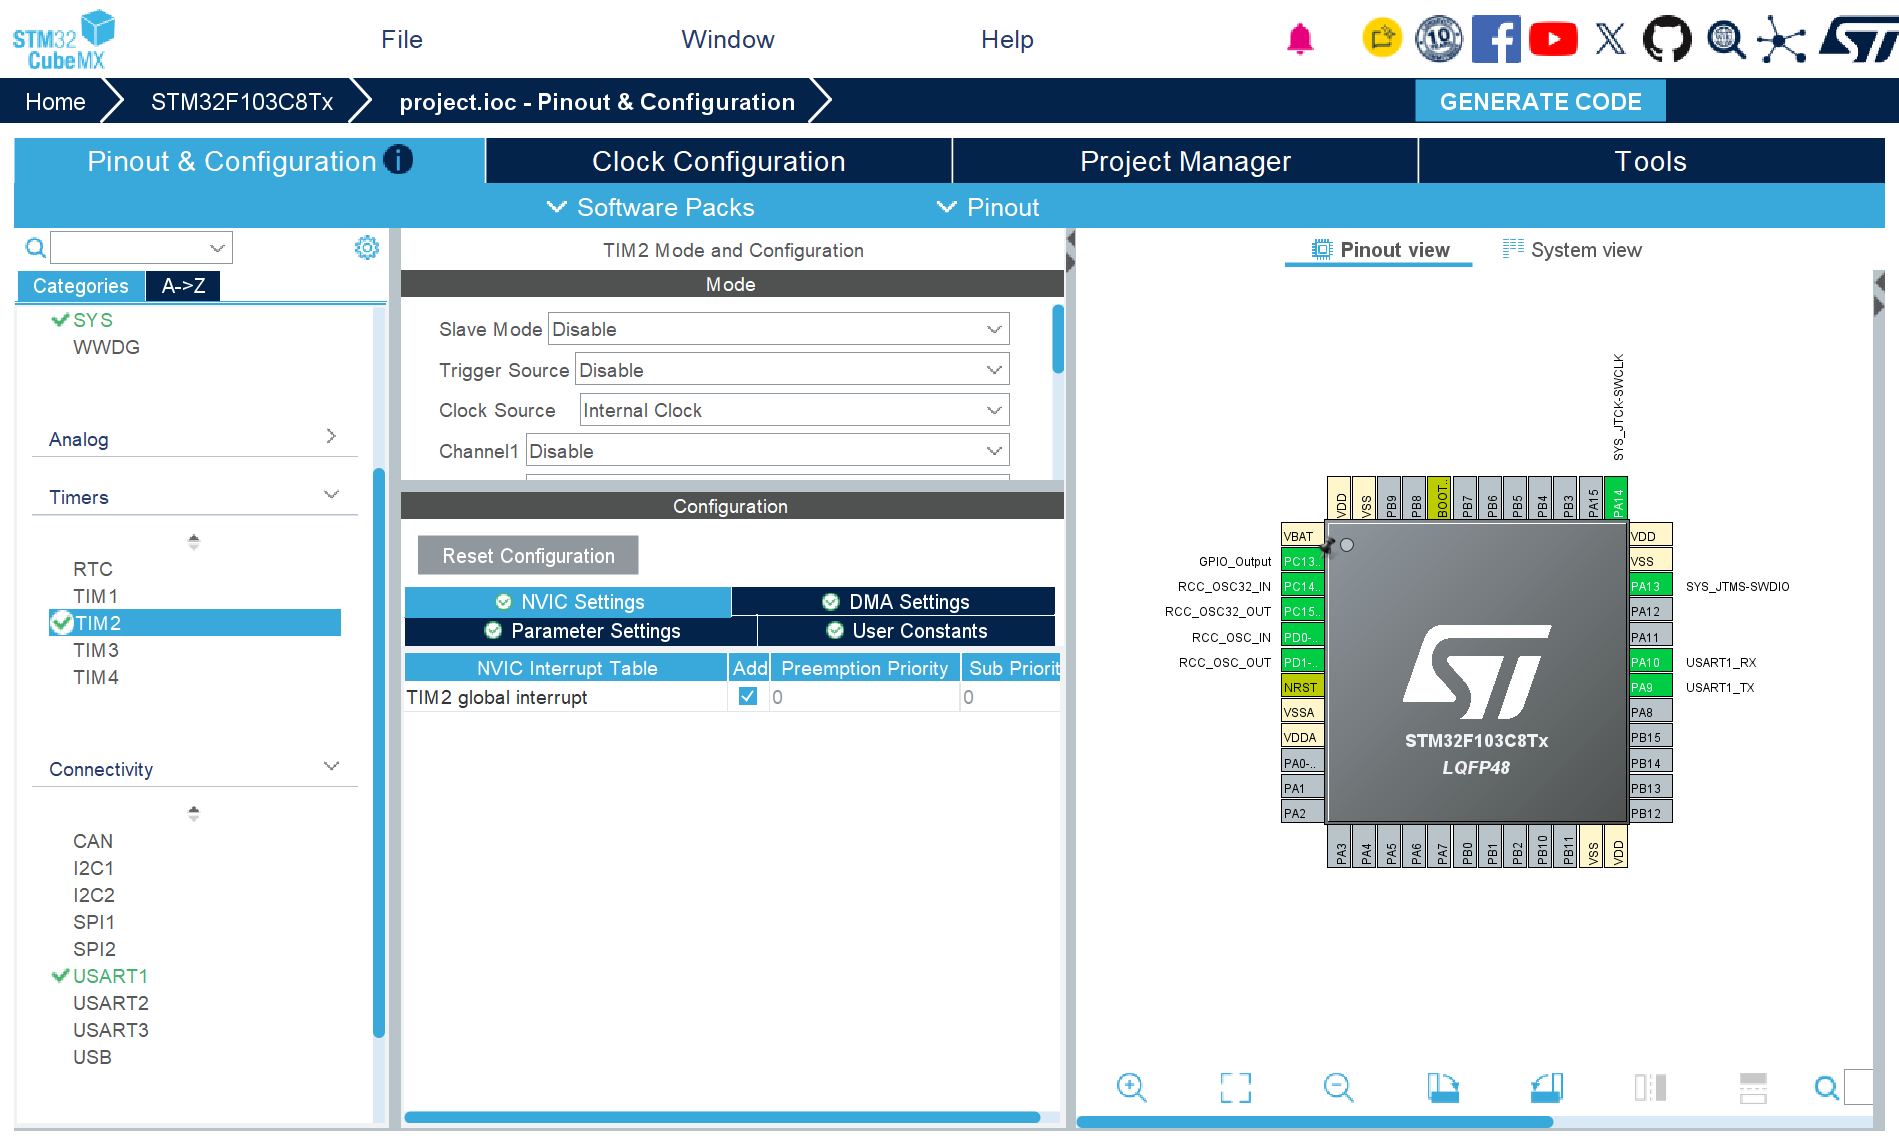The image size is (1899, 1145).
Task: Toggle the TIM2 global interrupt checkbox
Action: point(747,696)
